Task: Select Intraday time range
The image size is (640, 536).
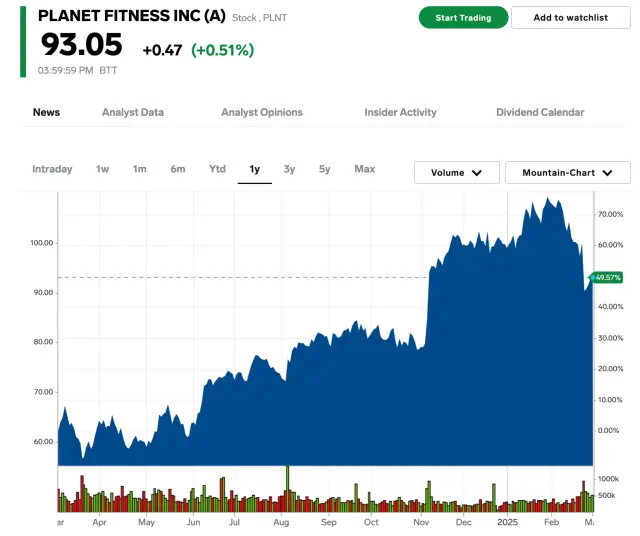Action: tap(52, 169)
